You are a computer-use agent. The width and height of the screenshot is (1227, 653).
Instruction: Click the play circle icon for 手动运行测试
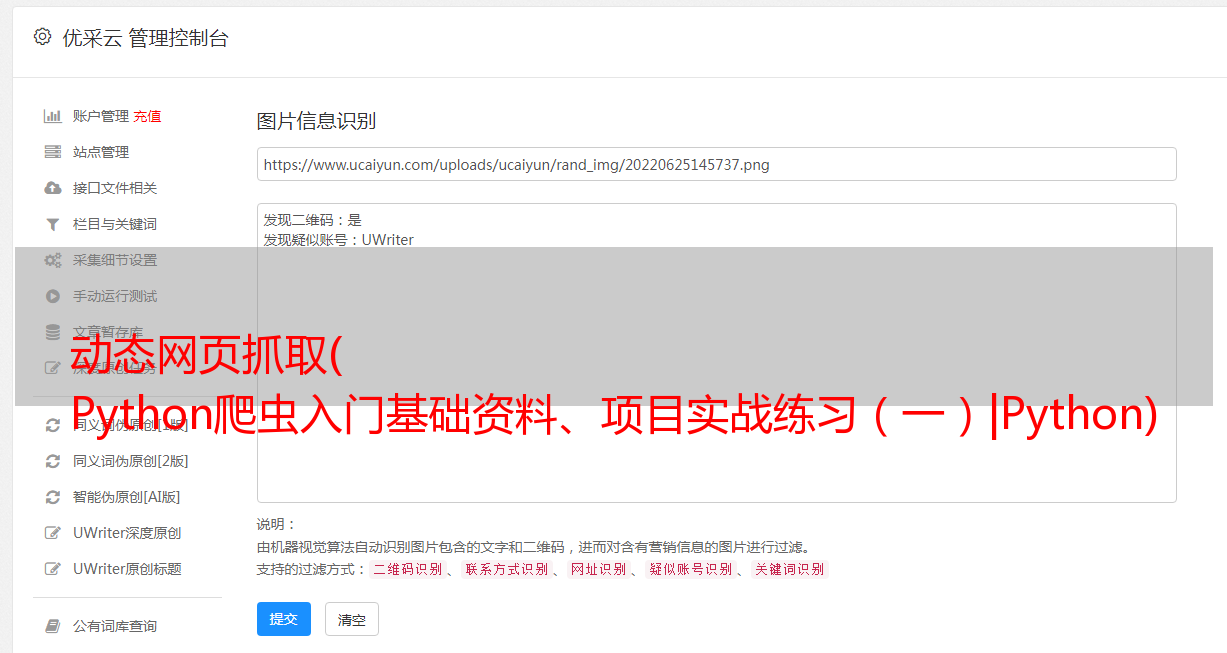pyautogui.click(x=53, y=296)
